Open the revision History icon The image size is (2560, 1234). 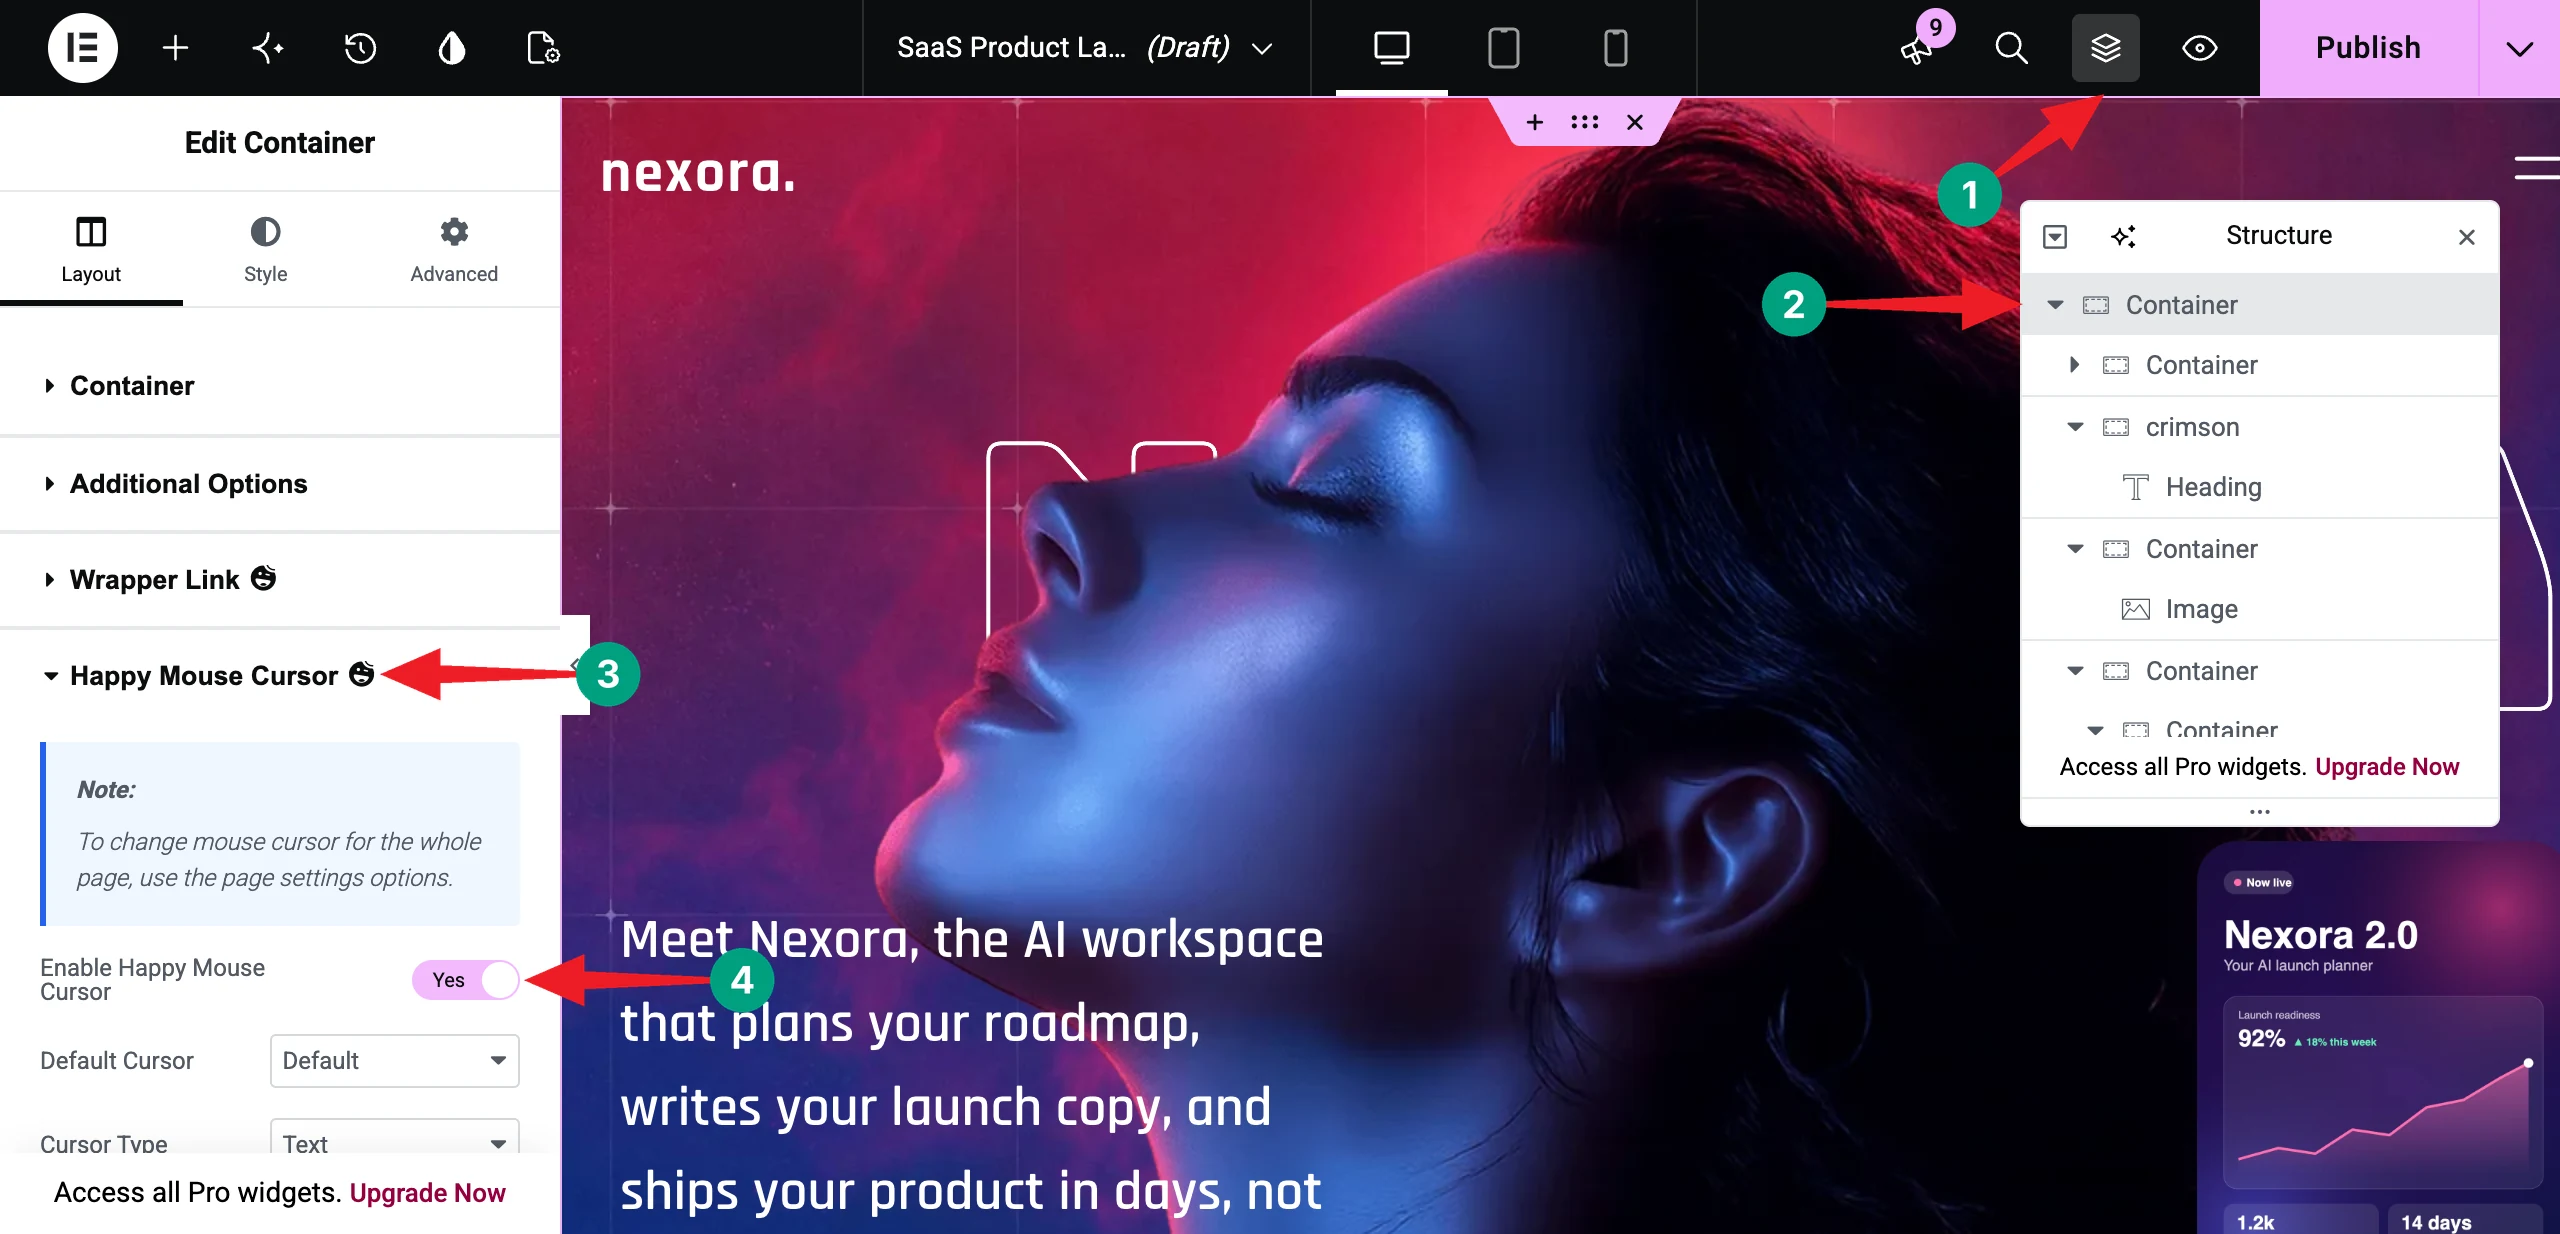(x=360, y=47)
